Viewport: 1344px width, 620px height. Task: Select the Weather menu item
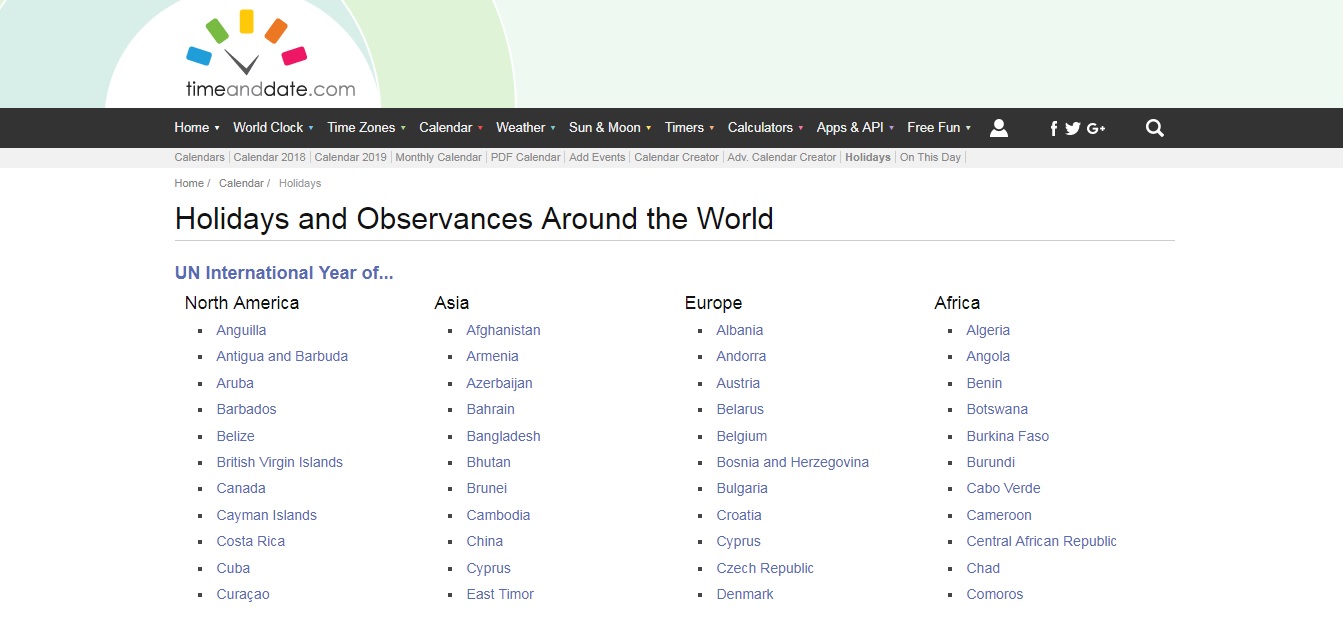pyautogui.click(x=525, y=128)
